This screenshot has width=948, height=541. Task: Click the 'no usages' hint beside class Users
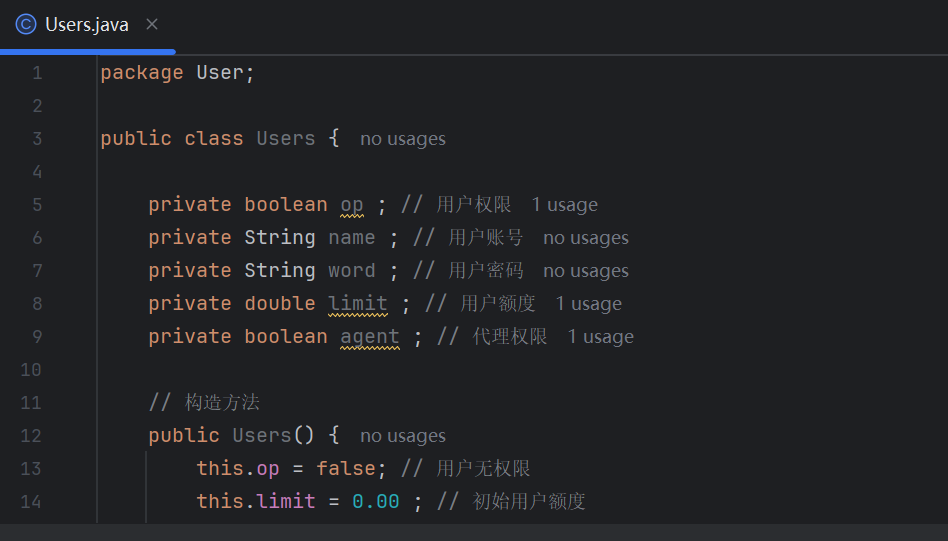[x=402, y=139]
